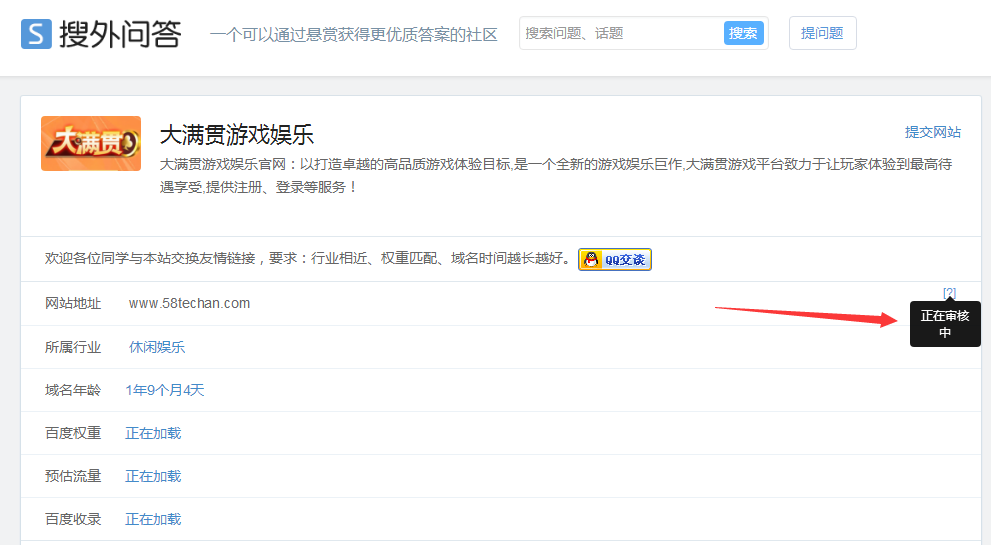Select the site slogan text beside logo
Screen dimensions: 991x545
354,34
